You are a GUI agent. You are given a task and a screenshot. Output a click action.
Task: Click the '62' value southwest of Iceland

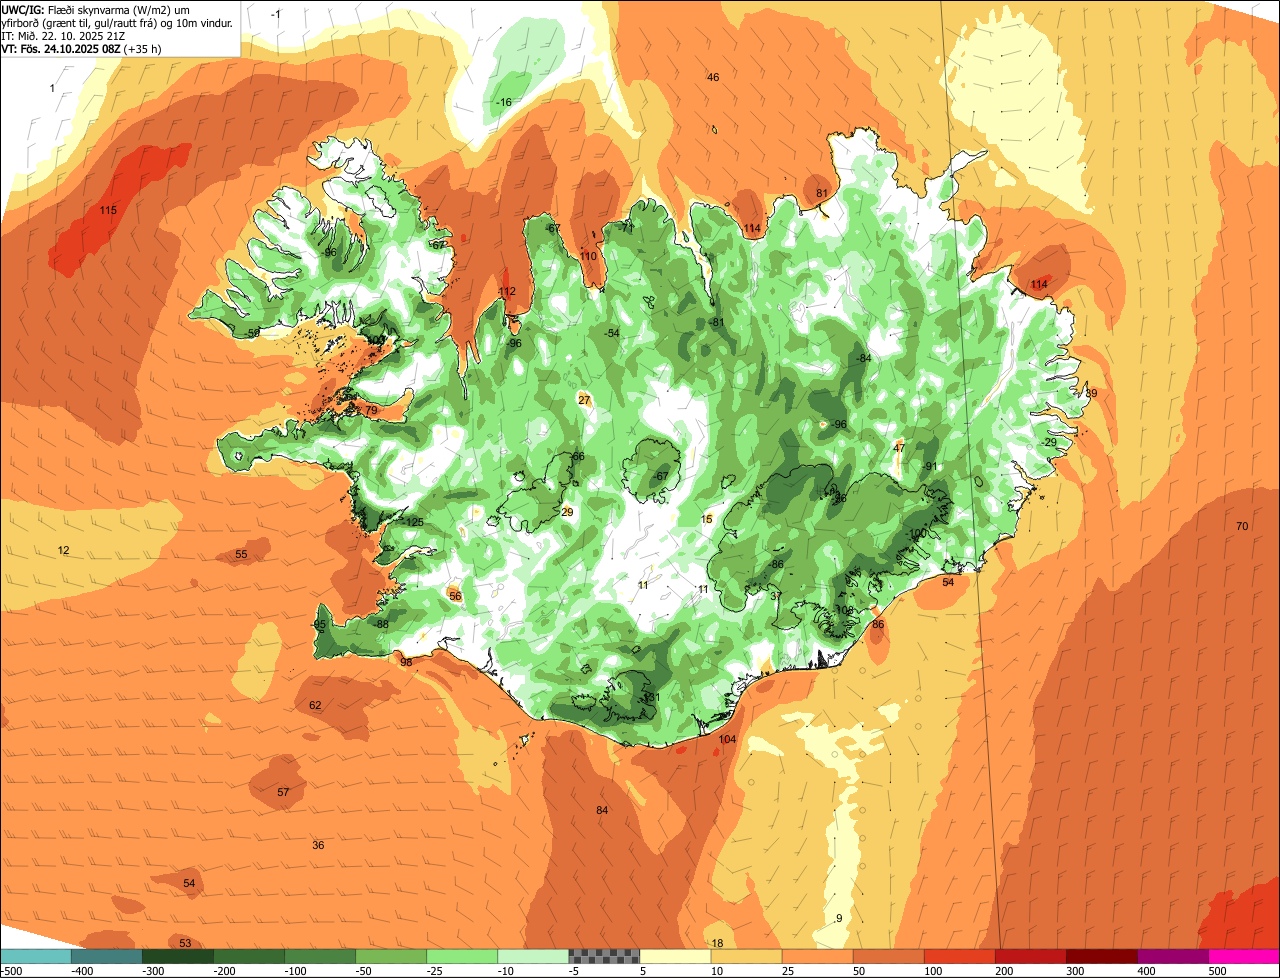[315, 705]
